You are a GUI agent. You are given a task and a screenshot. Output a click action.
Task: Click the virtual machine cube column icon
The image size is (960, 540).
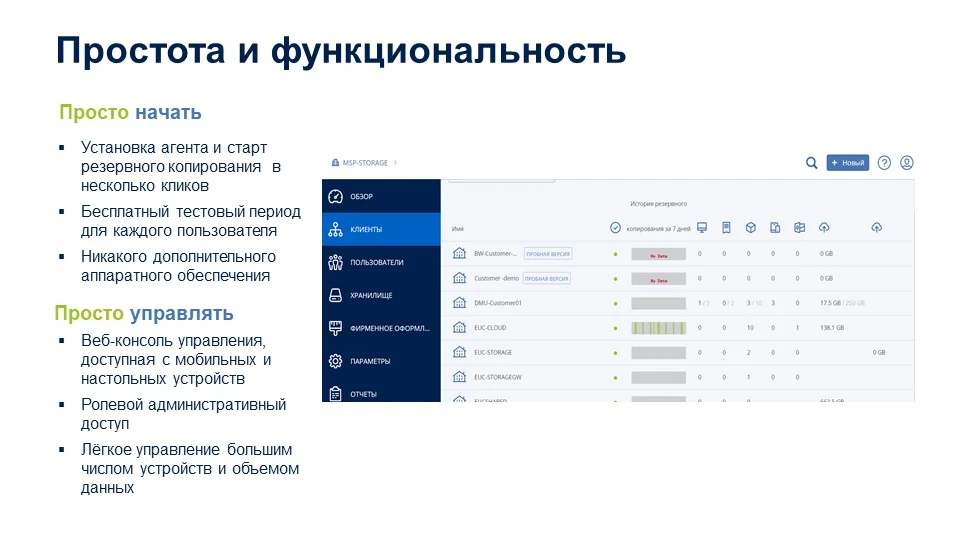pos(751,228)
